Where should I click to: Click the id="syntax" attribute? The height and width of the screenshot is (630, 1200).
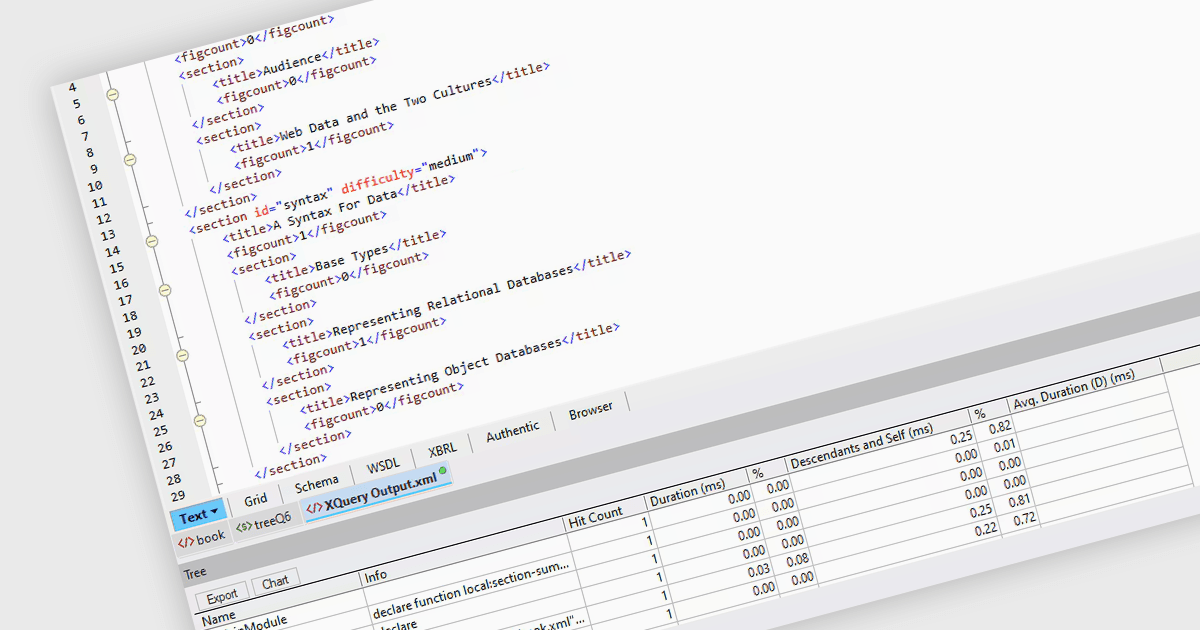point(291,204)
